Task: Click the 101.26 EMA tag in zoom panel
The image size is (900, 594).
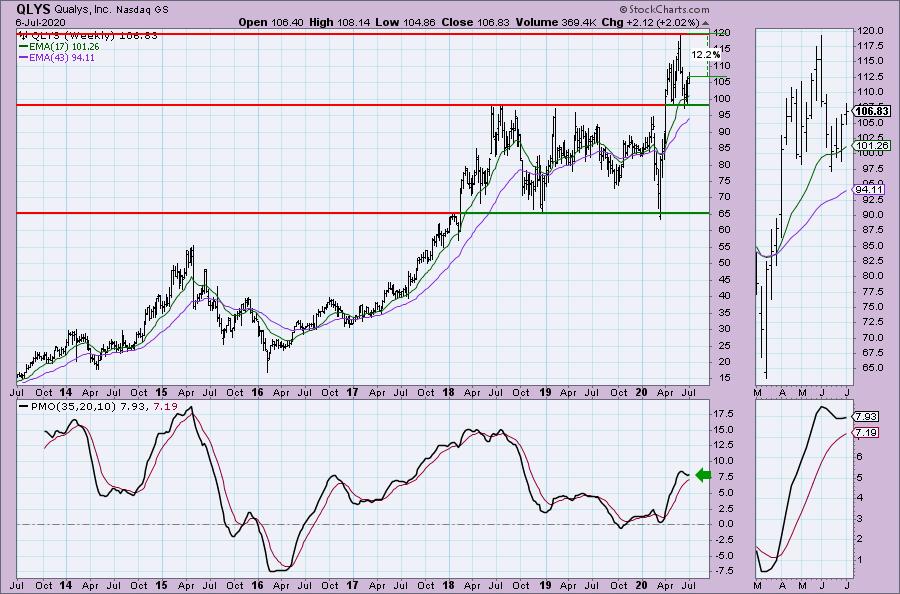Action: [x=872, y=146]
